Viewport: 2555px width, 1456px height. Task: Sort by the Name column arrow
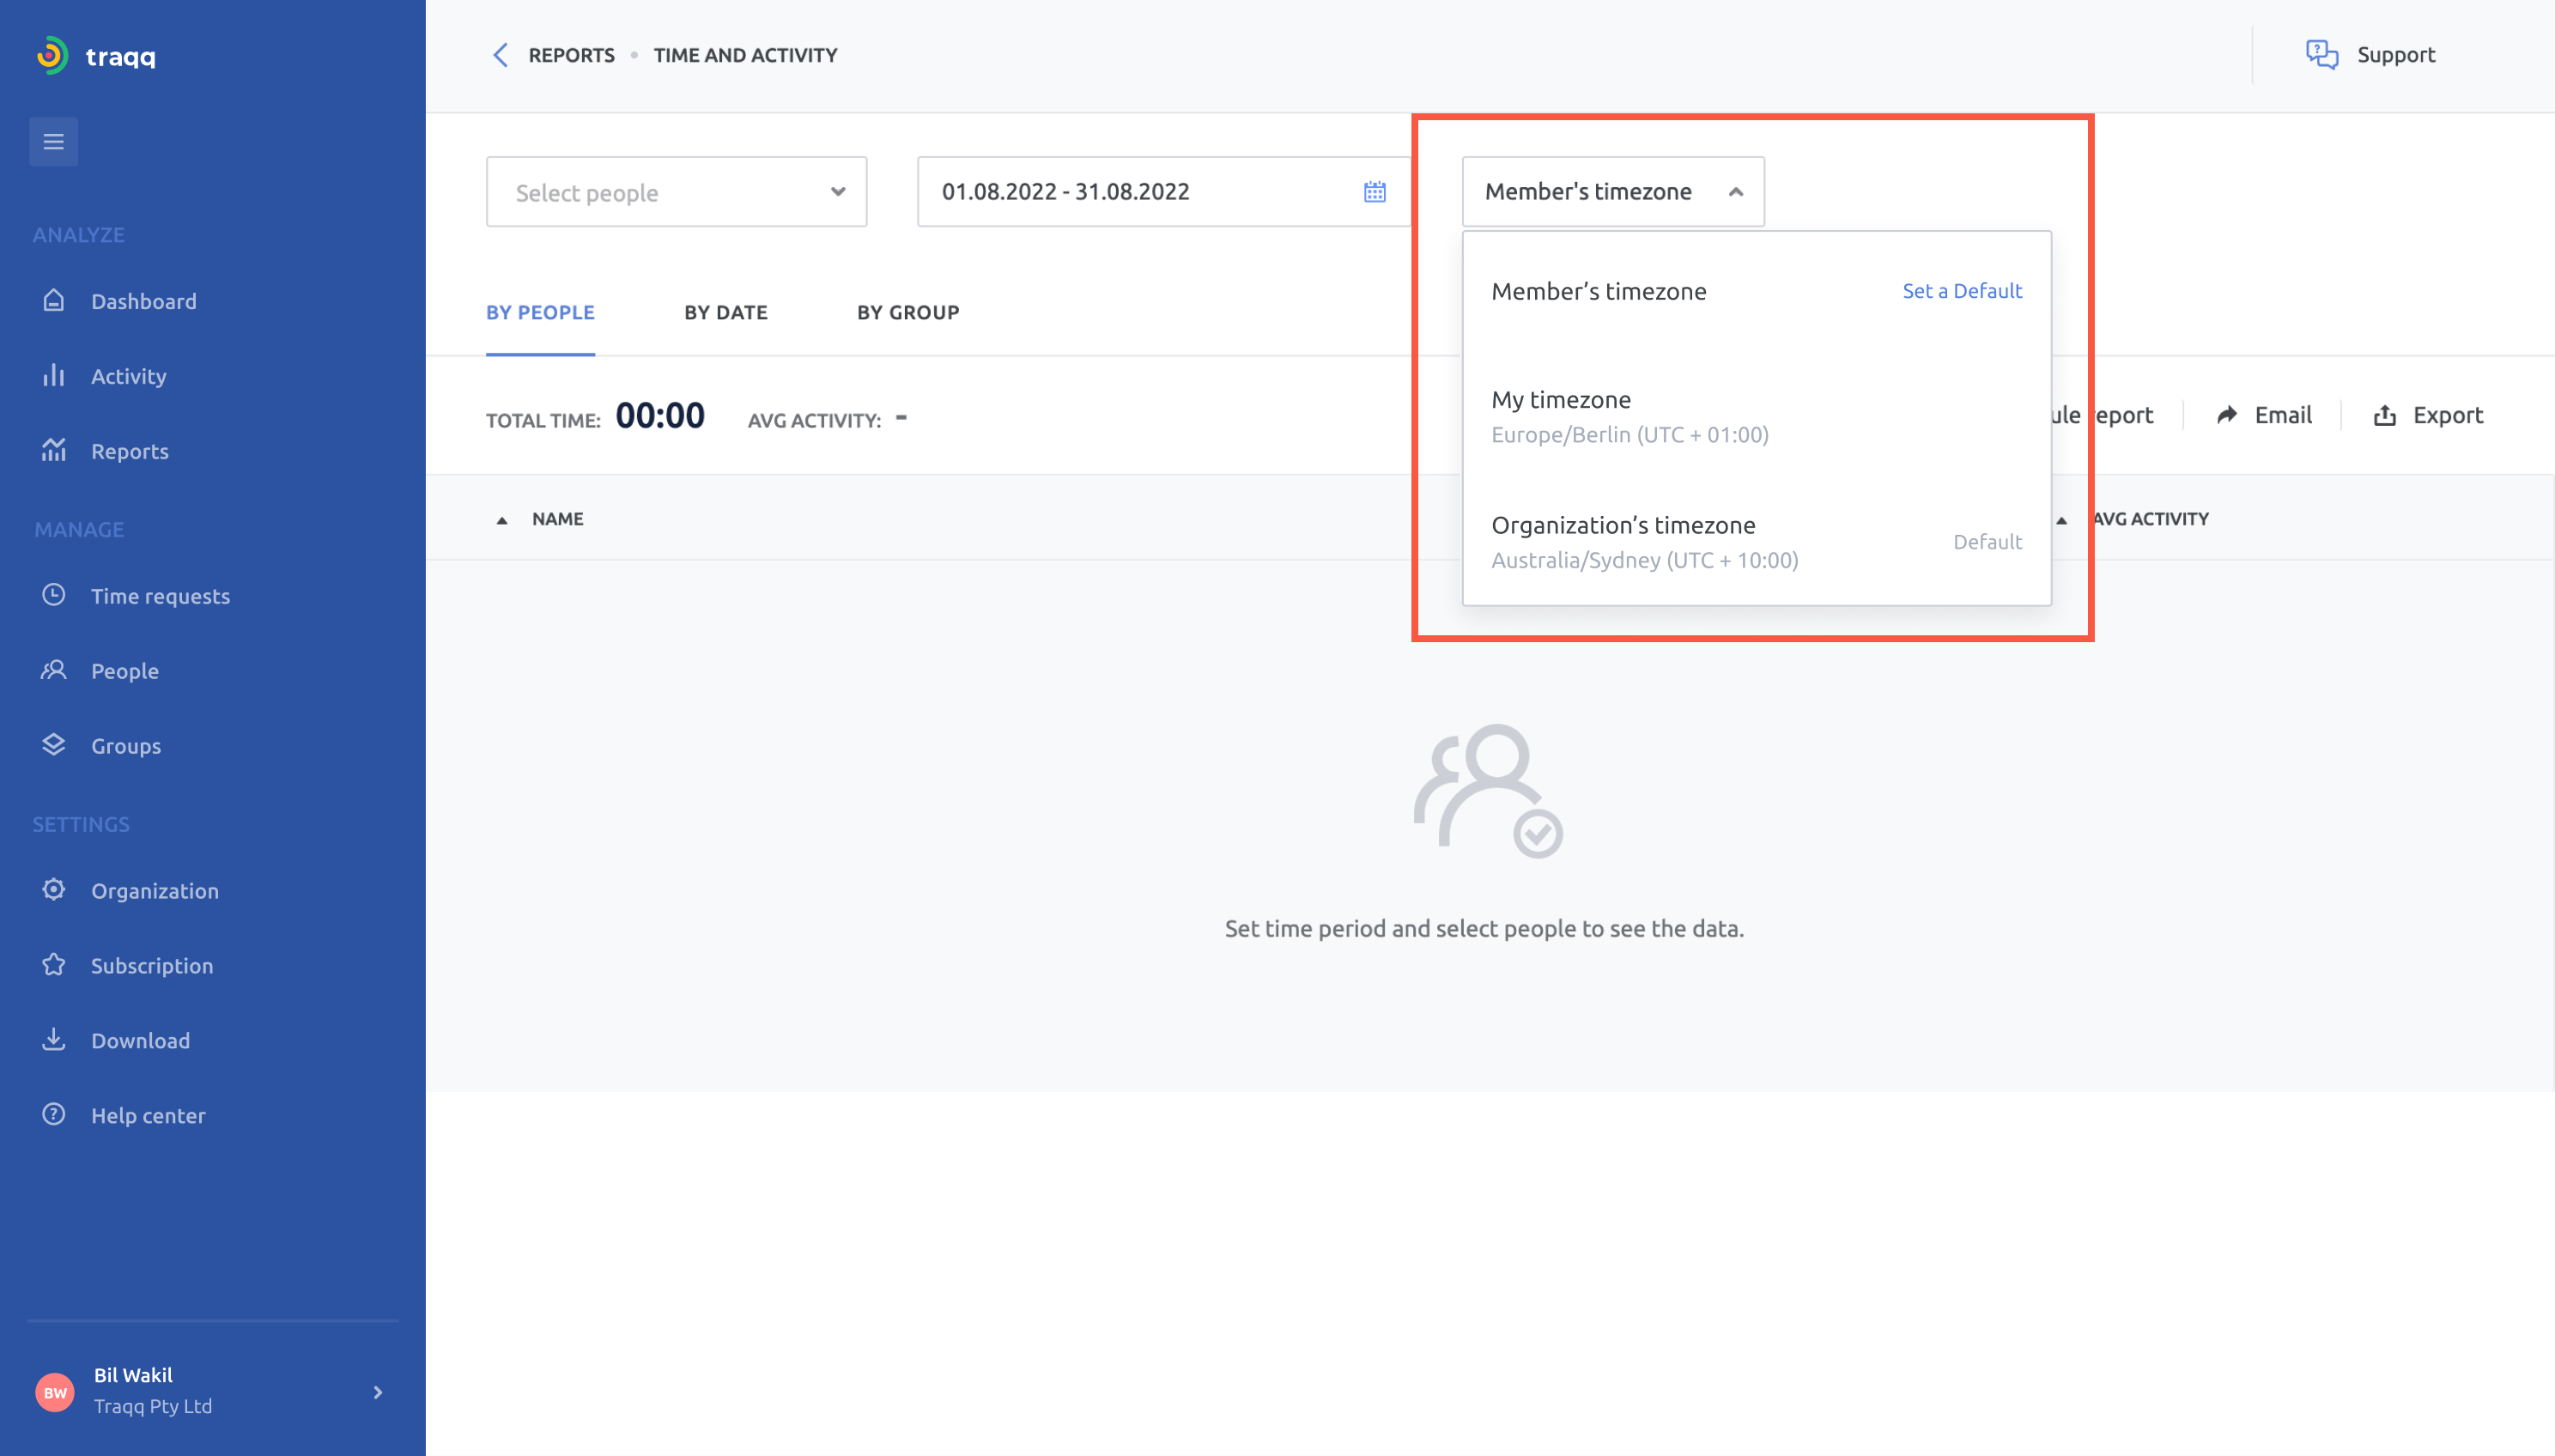502,520
